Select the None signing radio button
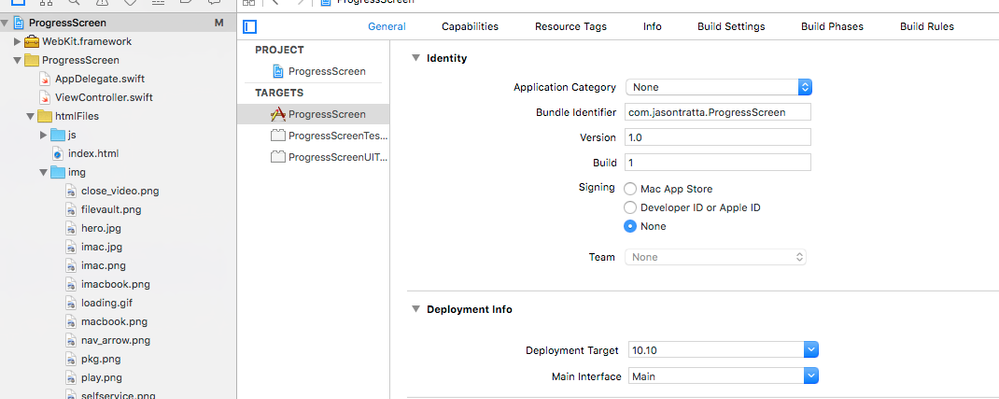Viewport: 999px width, 399px height. coord(630,226)
